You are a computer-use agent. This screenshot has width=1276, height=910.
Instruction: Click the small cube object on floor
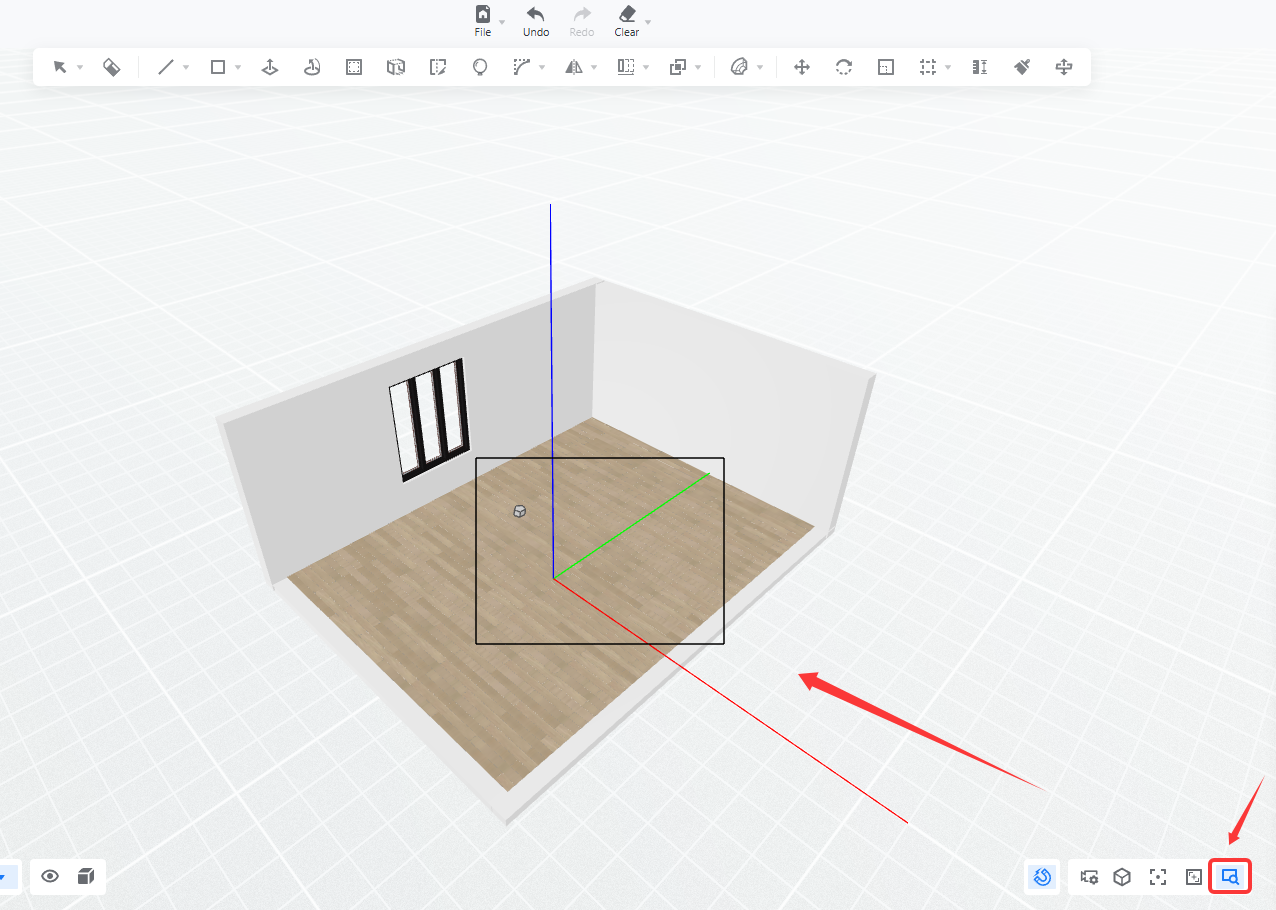pos(519,511)
